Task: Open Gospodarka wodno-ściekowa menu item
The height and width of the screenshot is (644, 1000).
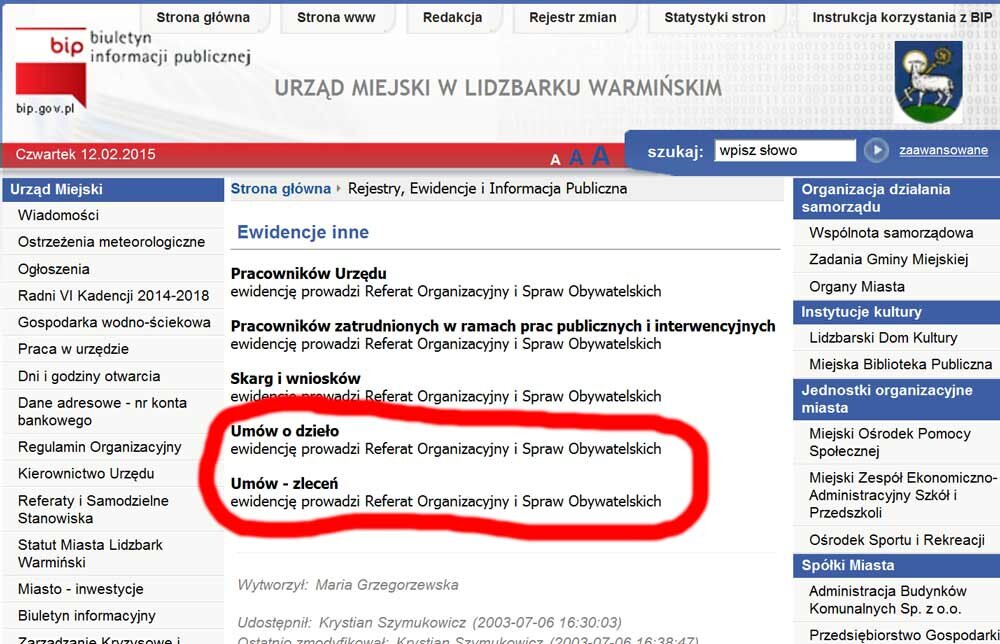Action: [113, 323]
